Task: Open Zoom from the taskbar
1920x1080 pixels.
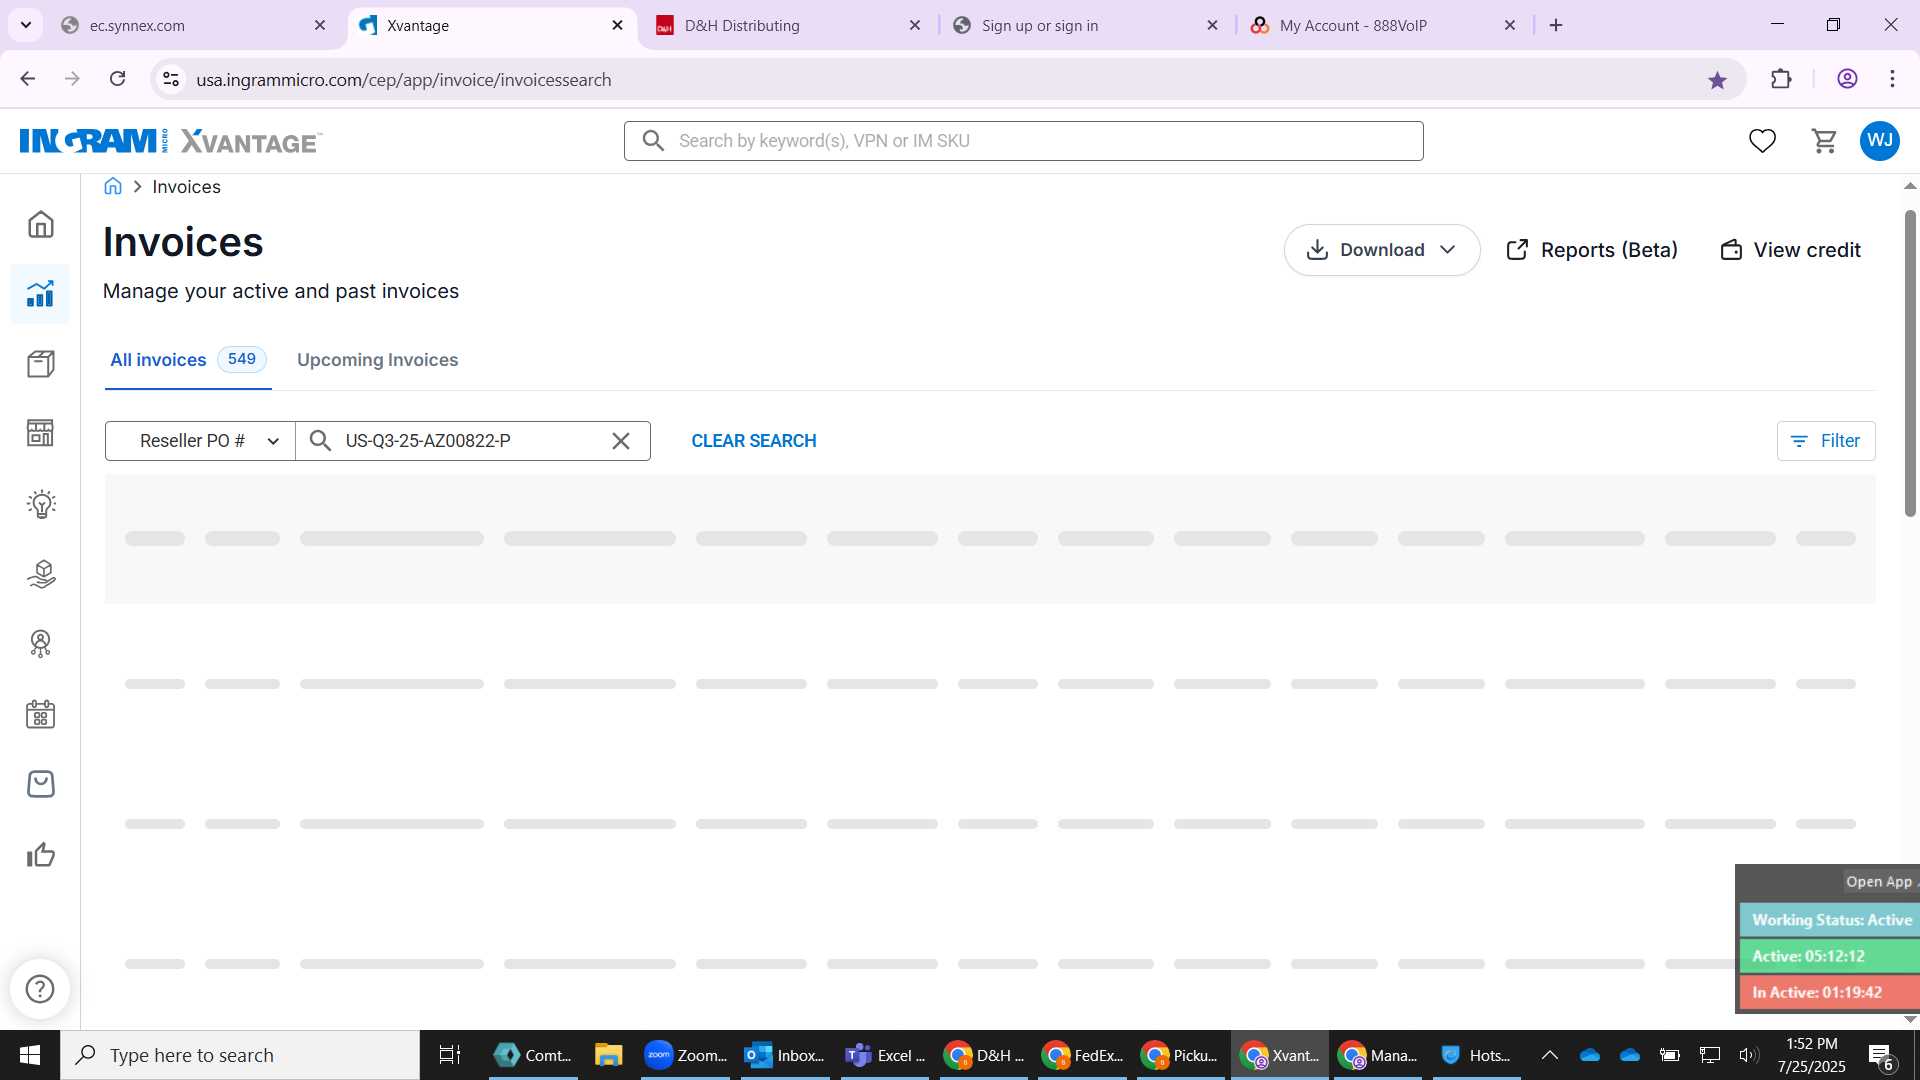Action: pyautogui.click(x=686, y=1055)
